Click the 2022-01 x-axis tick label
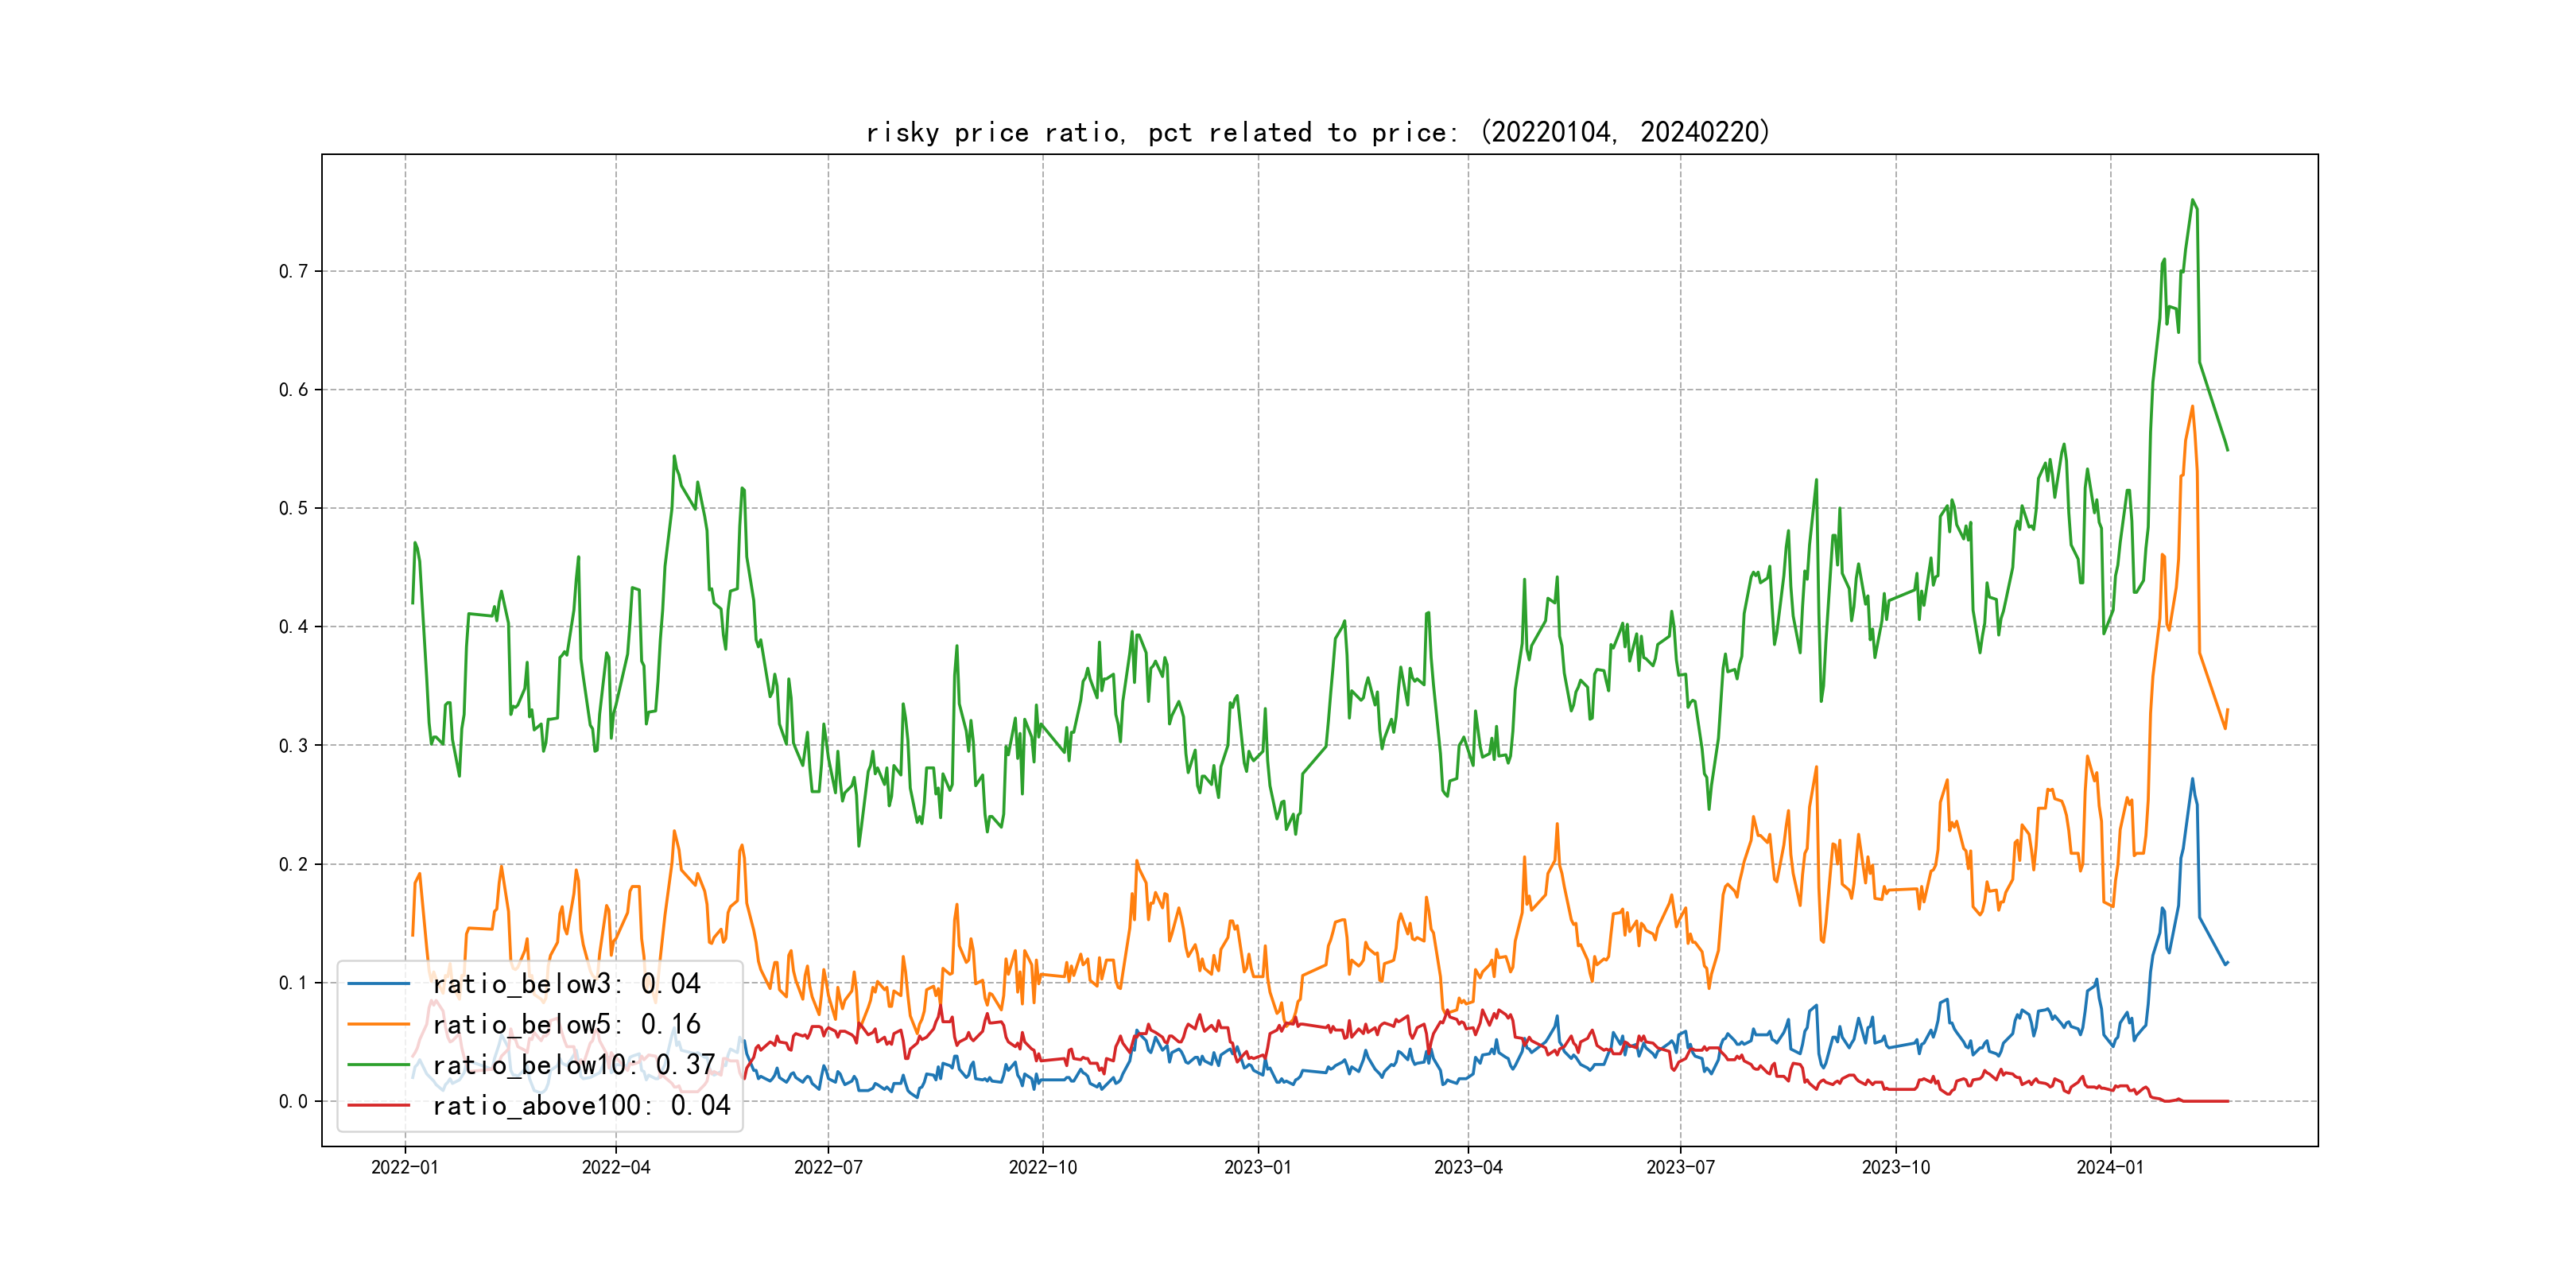This screenshot has width=2576, height=1288. tap(404, 1167)
